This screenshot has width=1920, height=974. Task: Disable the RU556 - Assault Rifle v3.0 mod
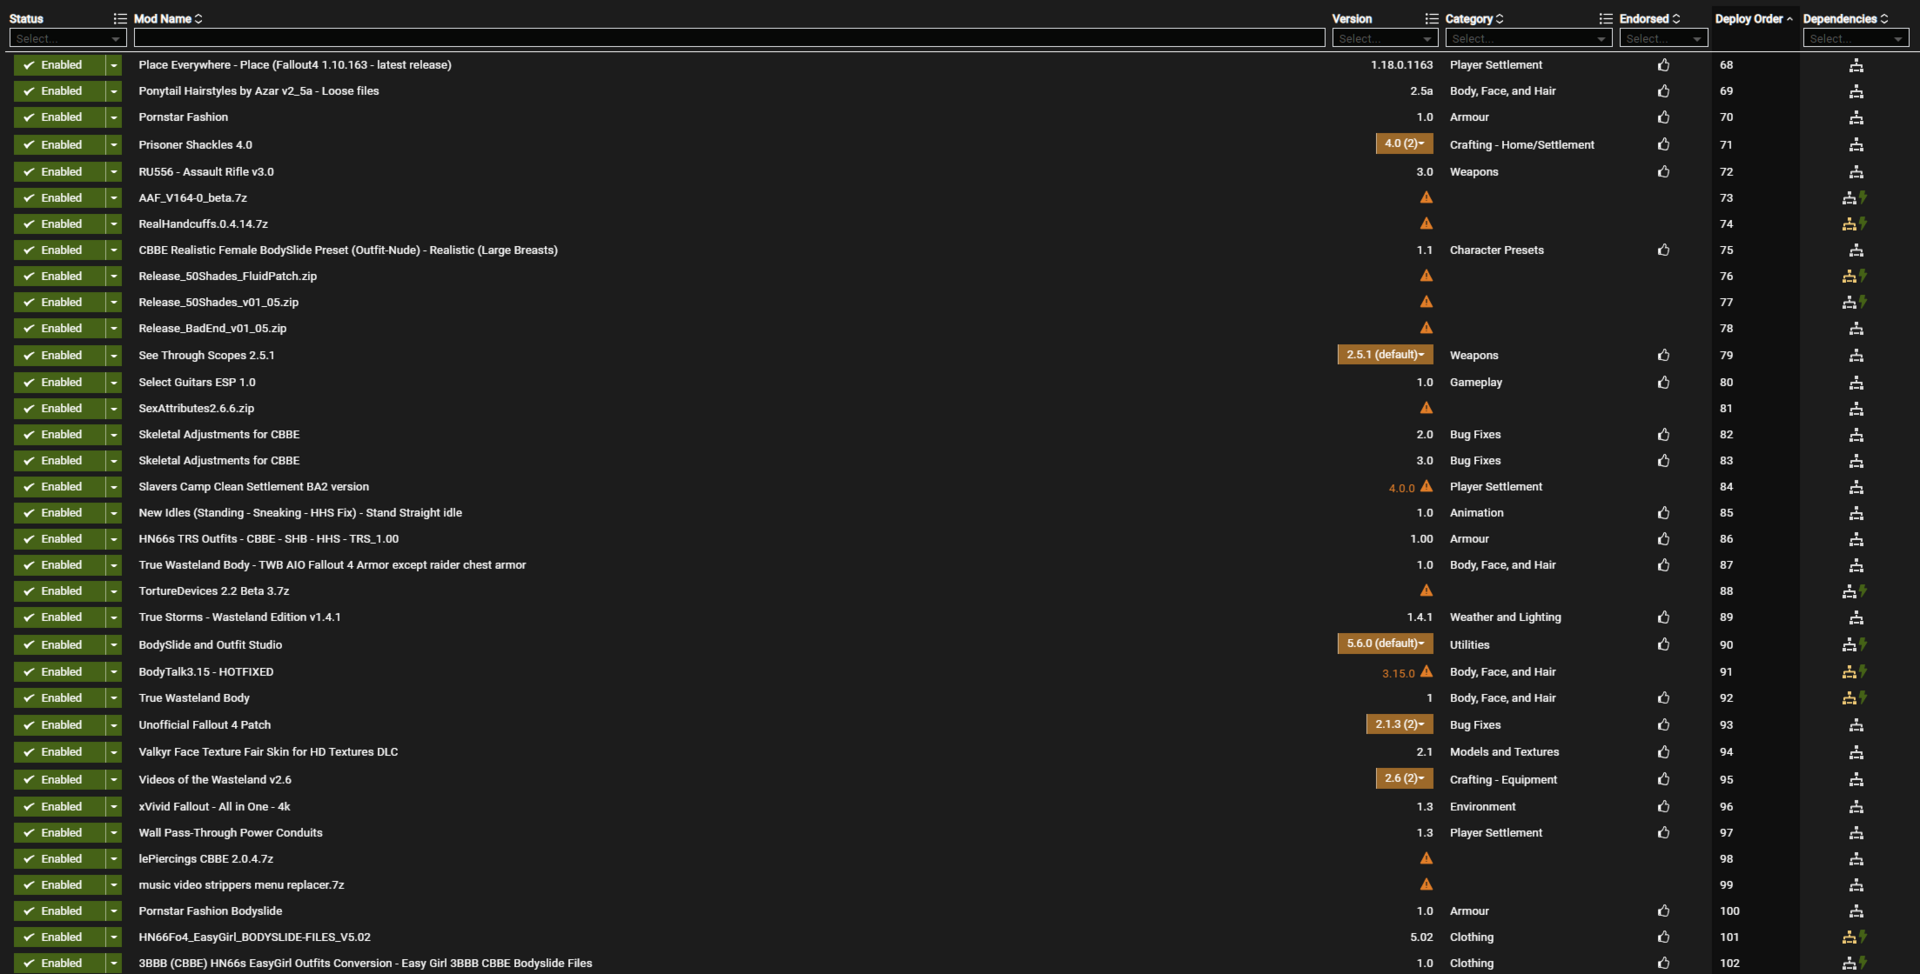point(60,172)
